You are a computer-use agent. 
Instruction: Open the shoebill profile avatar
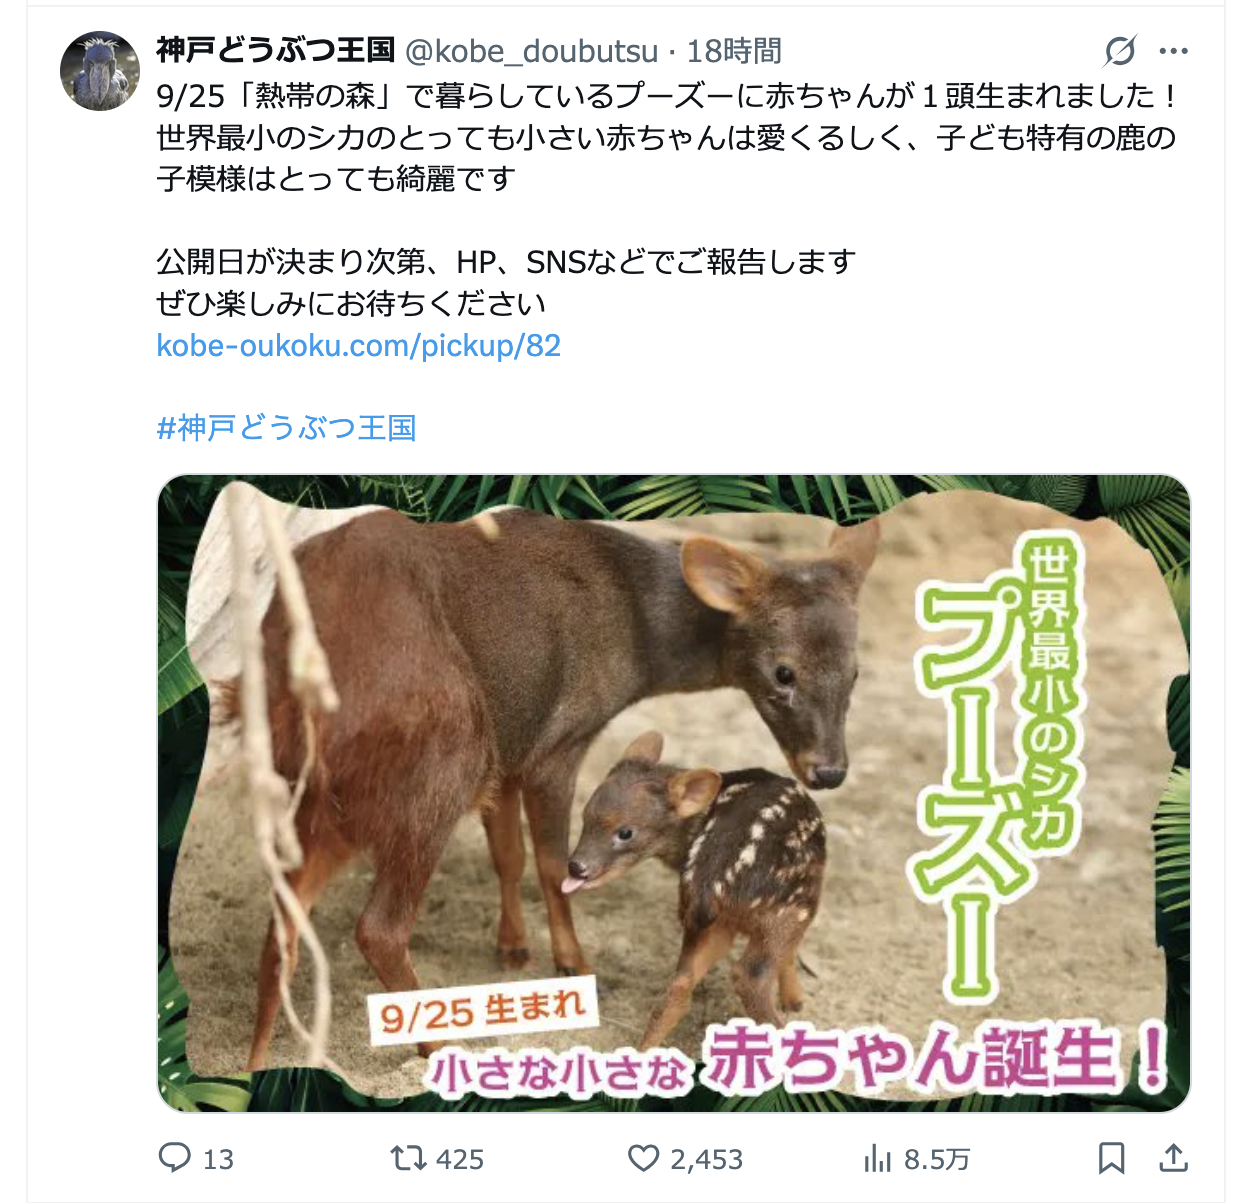[x=100, y=71]
